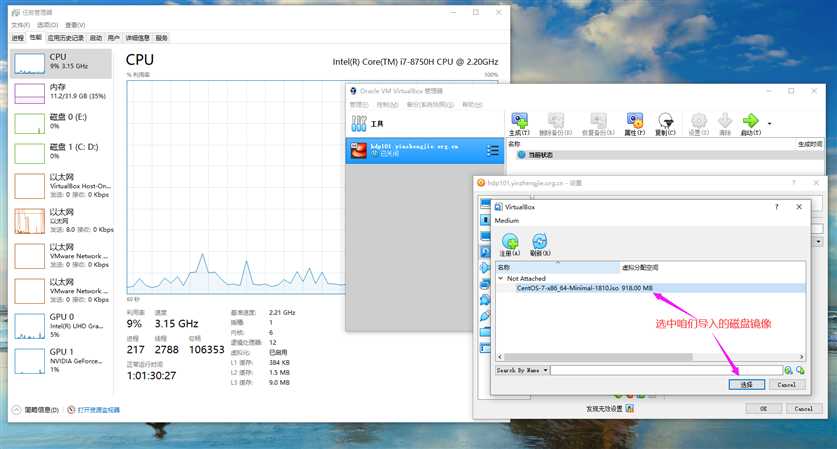This screenshot has width=837, height=449.
Task: Click OK in the settings window
Action: 763,408
